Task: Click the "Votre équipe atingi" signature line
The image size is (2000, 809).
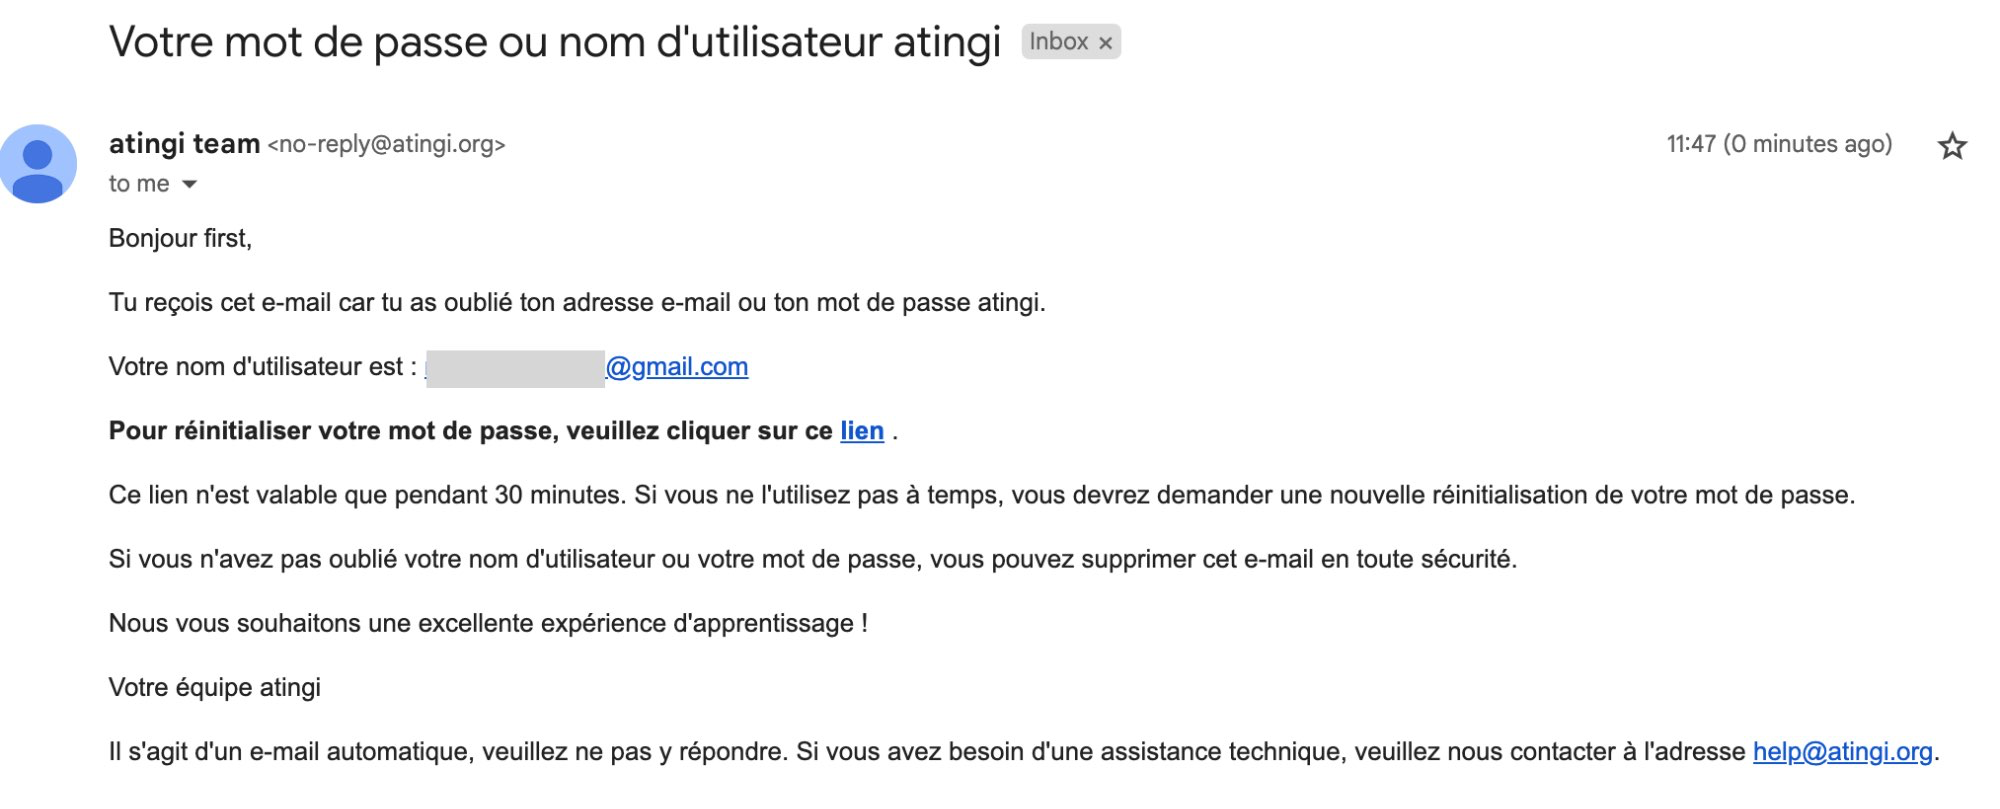Action: click(215, 688)
